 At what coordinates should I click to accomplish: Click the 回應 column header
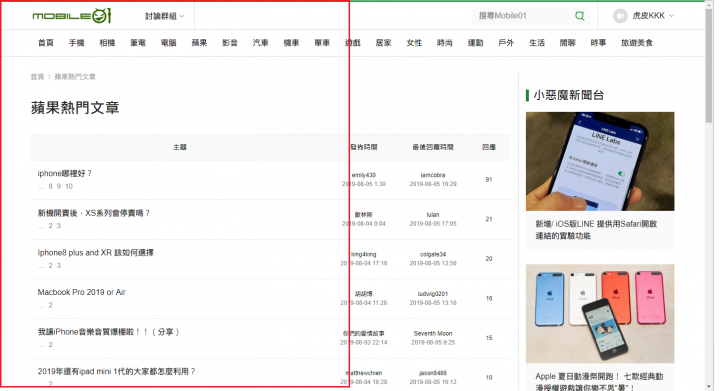click(x=489, y=147)
